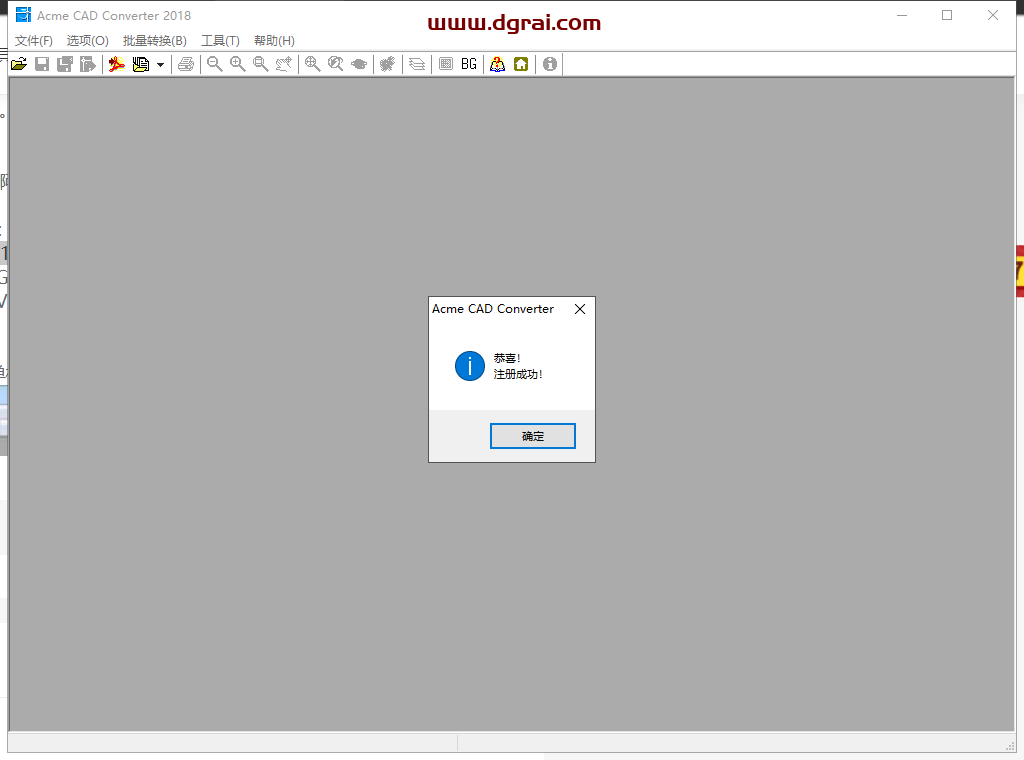The width and height of the screenshot is (1024, 760).
Task: Select the Pan hand tool icon
Action: (283, 64)
